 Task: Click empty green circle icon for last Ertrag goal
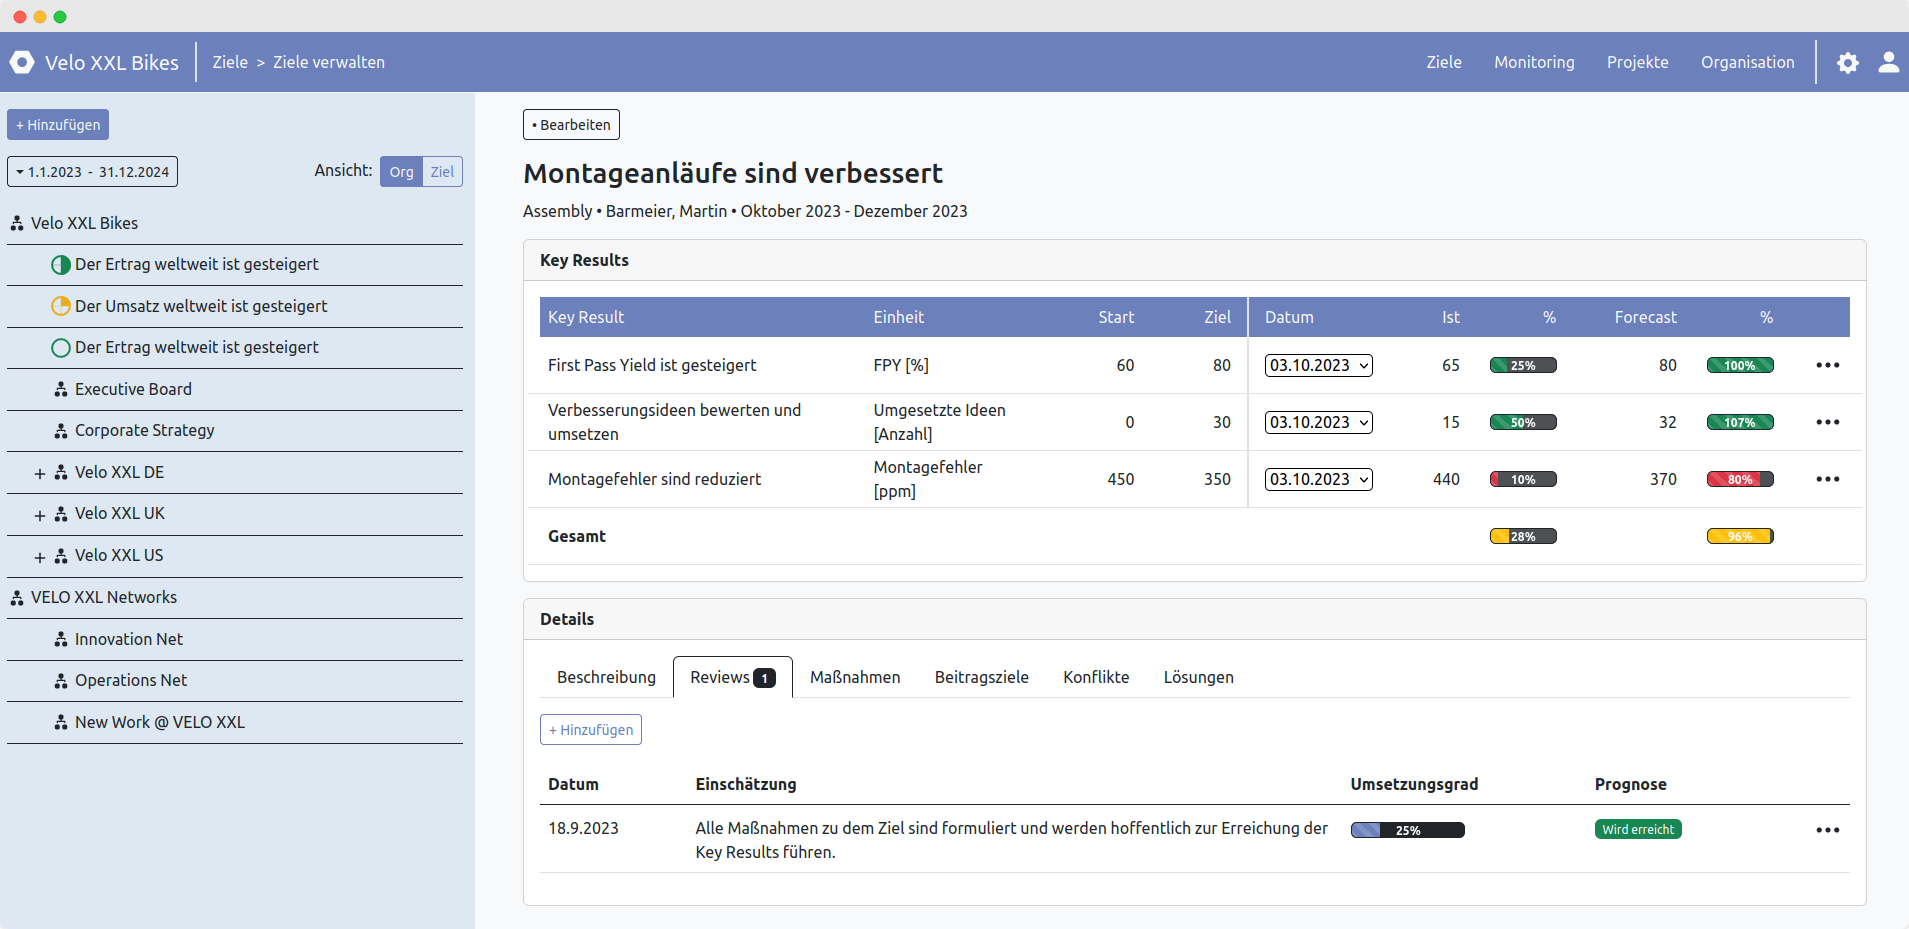61,348
